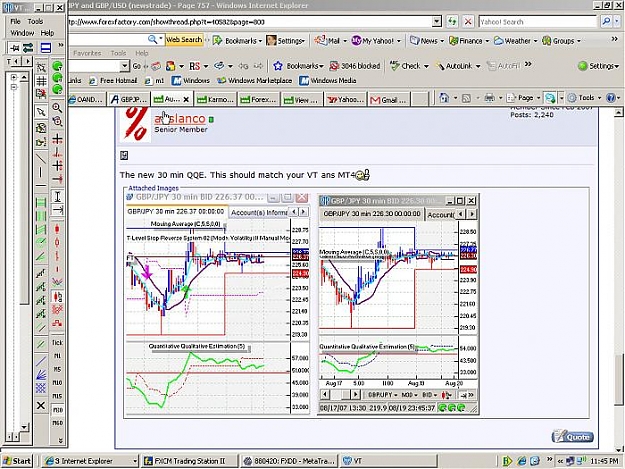Screen dimensions: 625x469
Task: Select the vertical line drawing tool
Action: [41, 172]
